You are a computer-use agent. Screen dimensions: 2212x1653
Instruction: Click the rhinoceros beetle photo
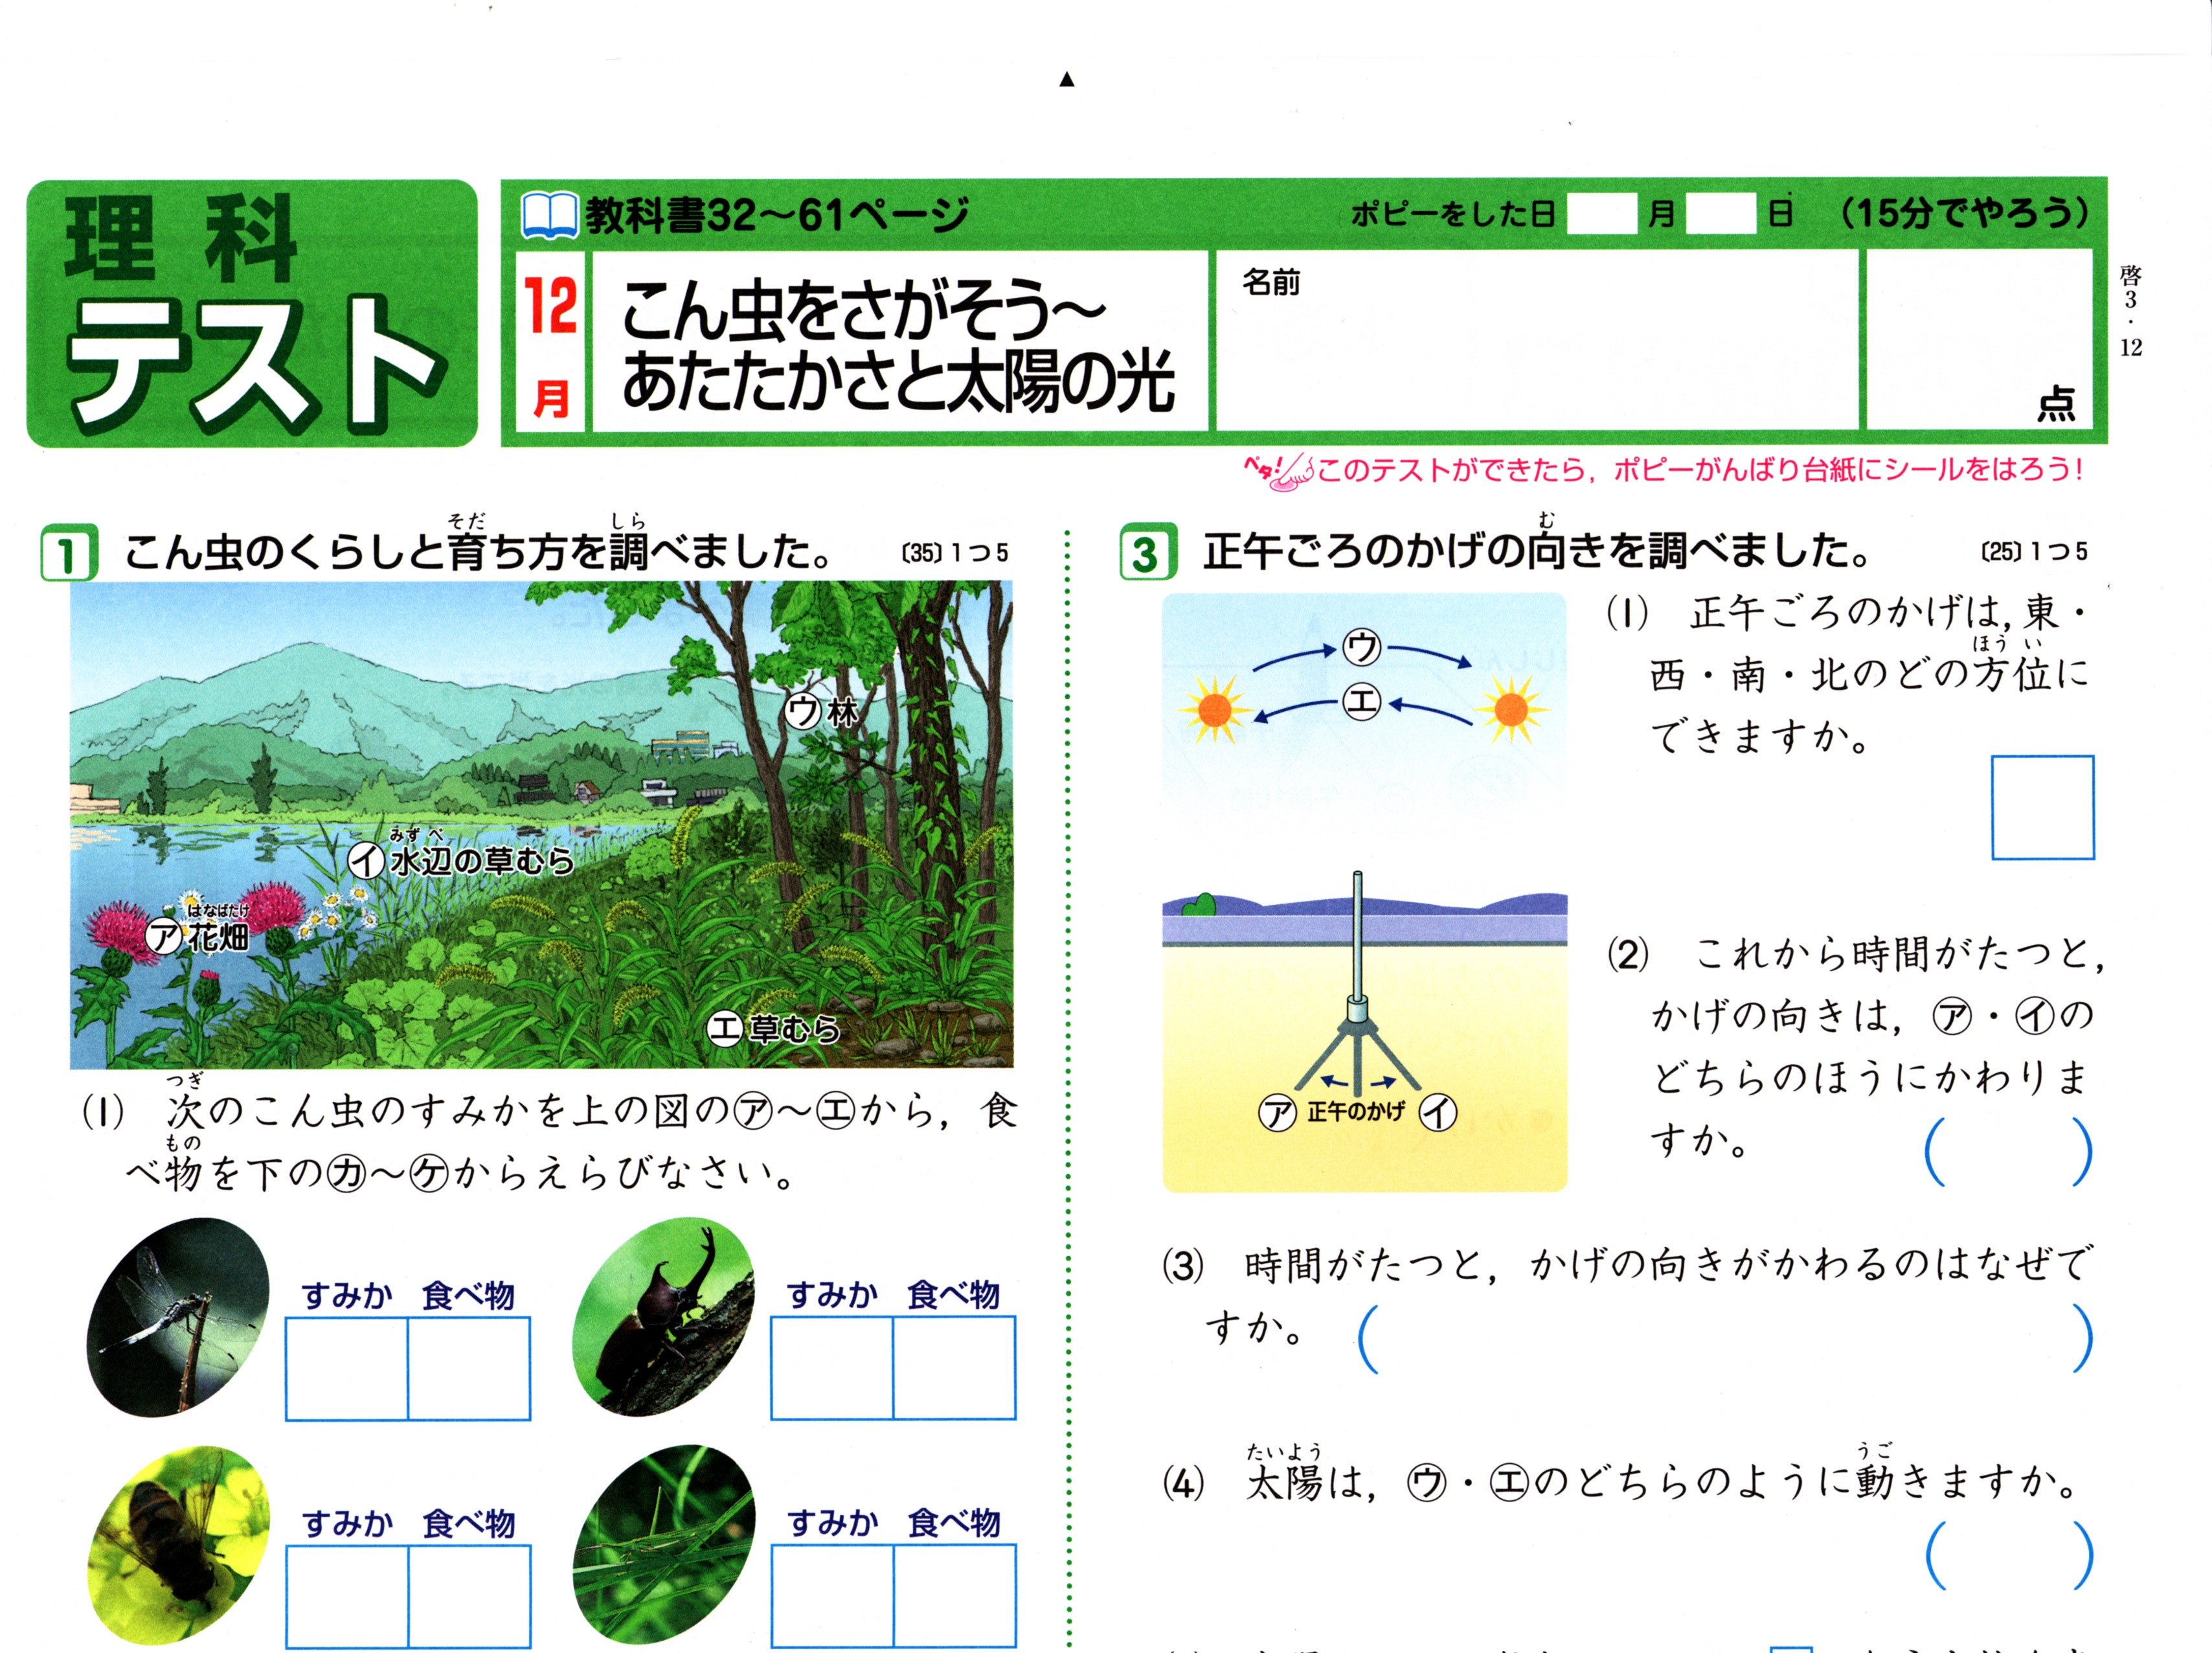point(663,1316)
